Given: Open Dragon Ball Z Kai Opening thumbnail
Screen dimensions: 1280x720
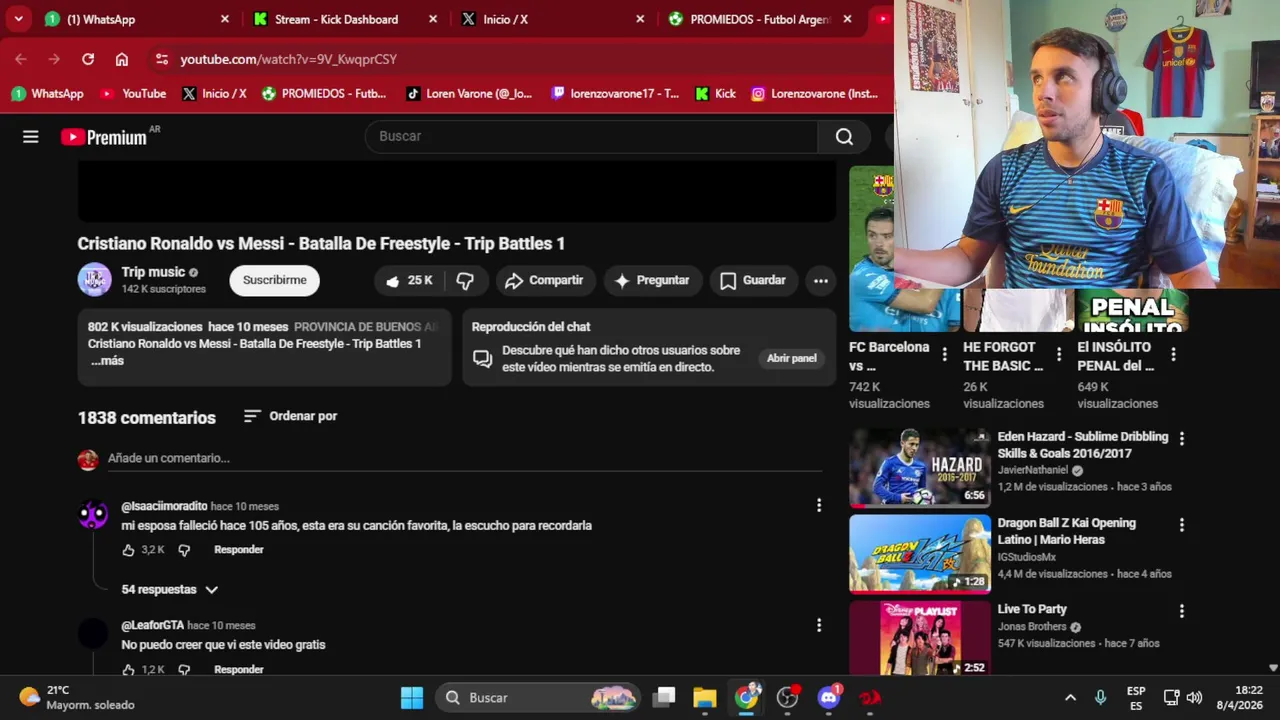Looking at the screenshot, I should (x=920, y=554).
